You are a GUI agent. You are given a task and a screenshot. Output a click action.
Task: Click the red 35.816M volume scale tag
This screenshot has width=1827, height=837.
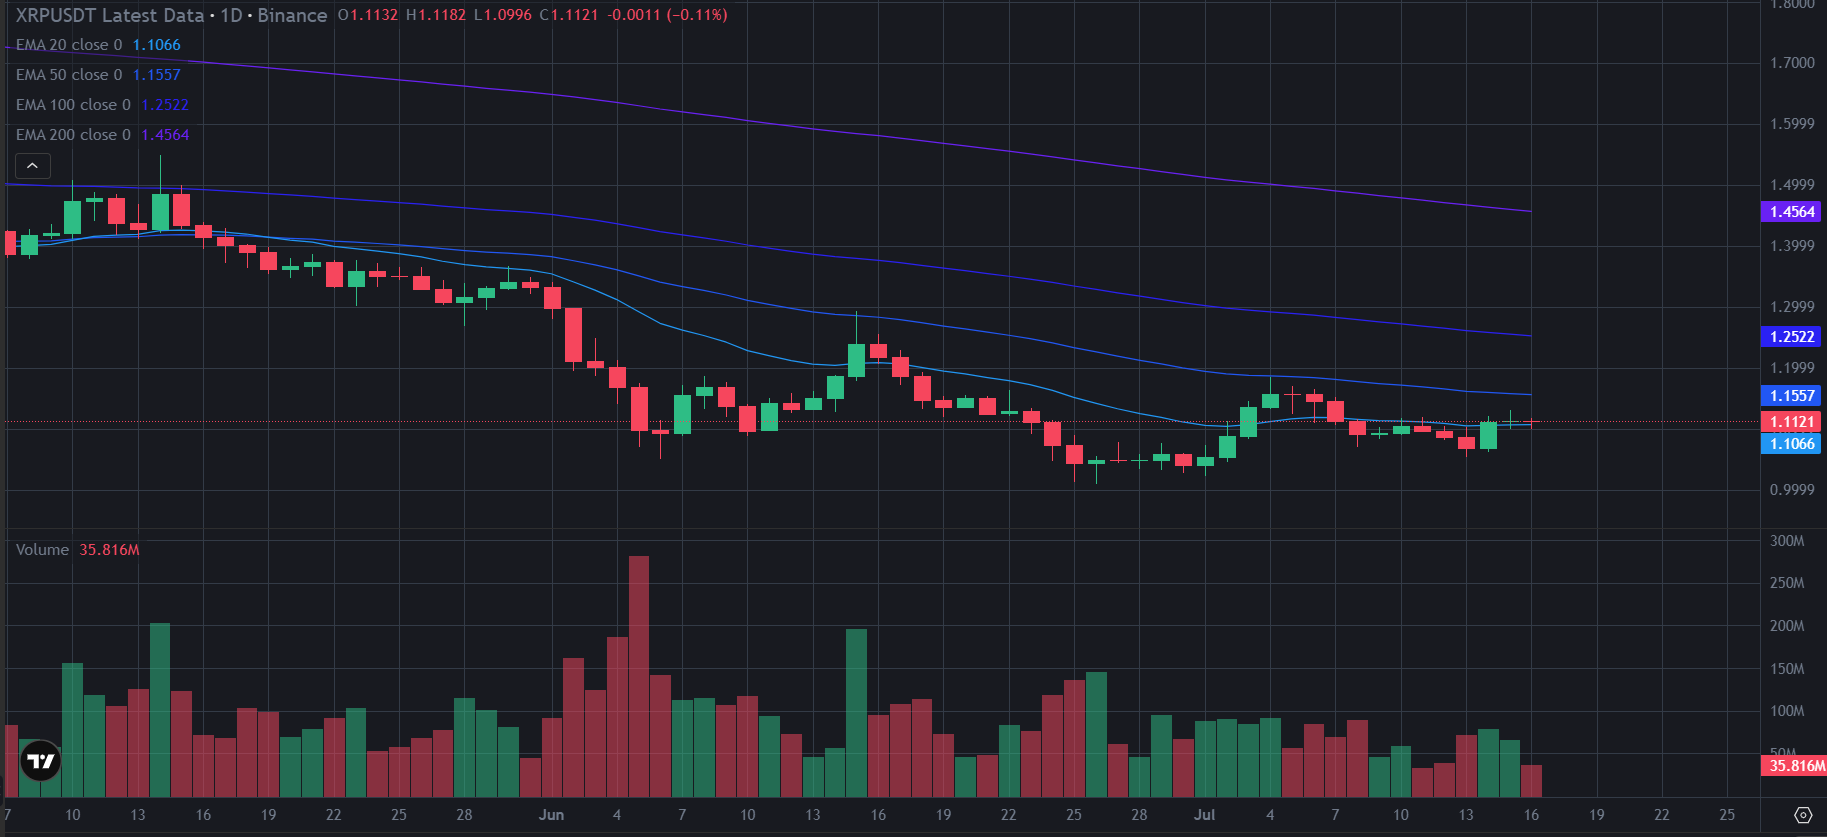1794,766
